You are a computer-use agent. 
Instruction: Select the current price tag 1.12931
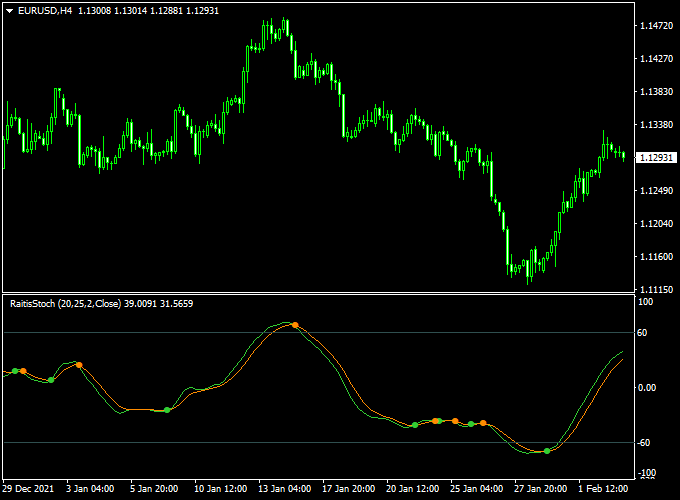656,157
